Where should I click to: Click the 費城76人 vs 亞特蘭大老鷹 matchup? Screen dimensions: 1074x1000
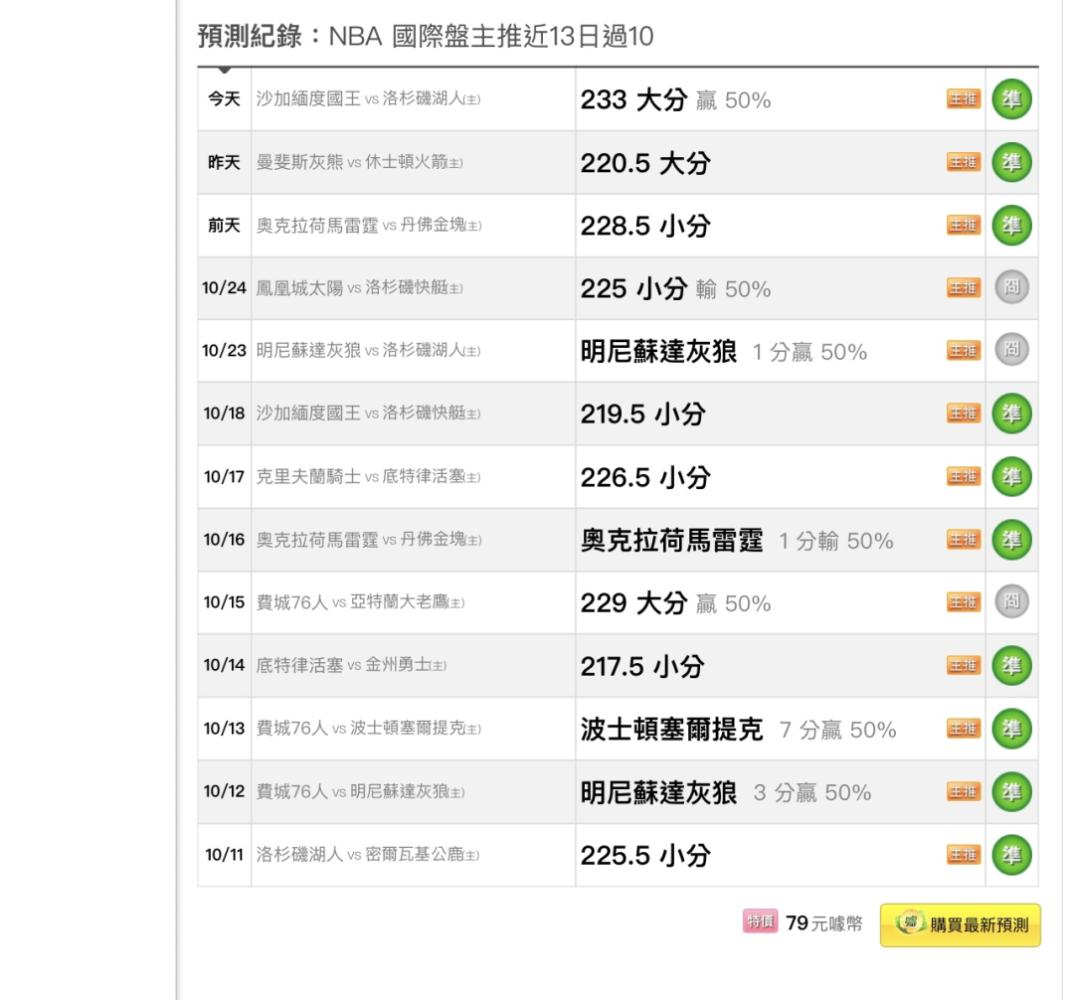pyautogui.click(x=360, y=603)
